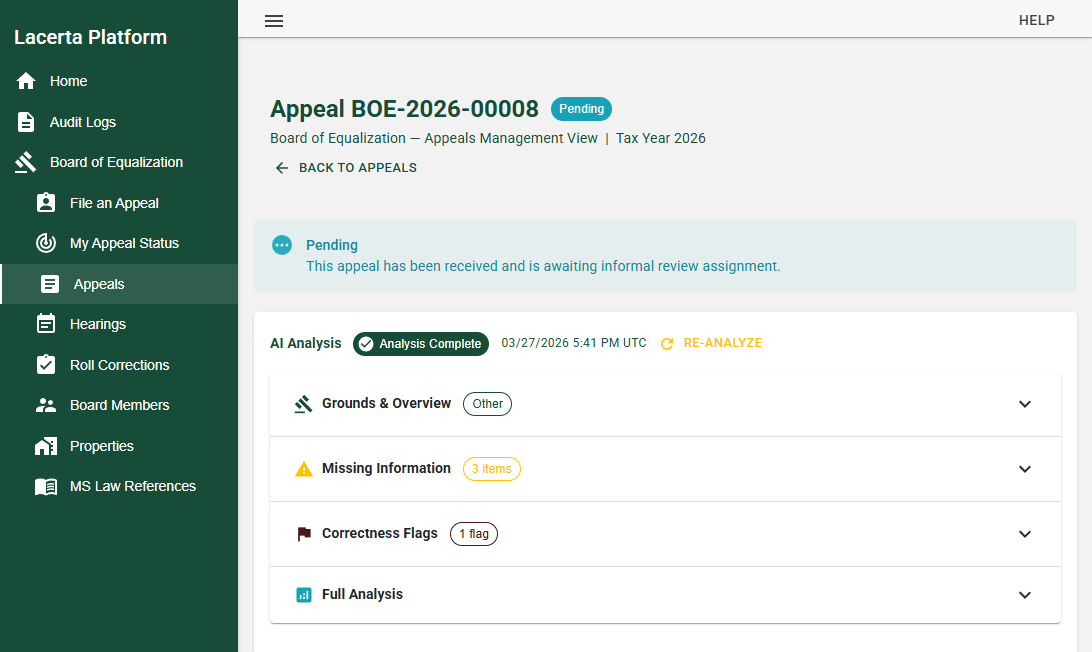Select Appeals in the sidebar
The image size is (1092, 652).
[46, 283]
